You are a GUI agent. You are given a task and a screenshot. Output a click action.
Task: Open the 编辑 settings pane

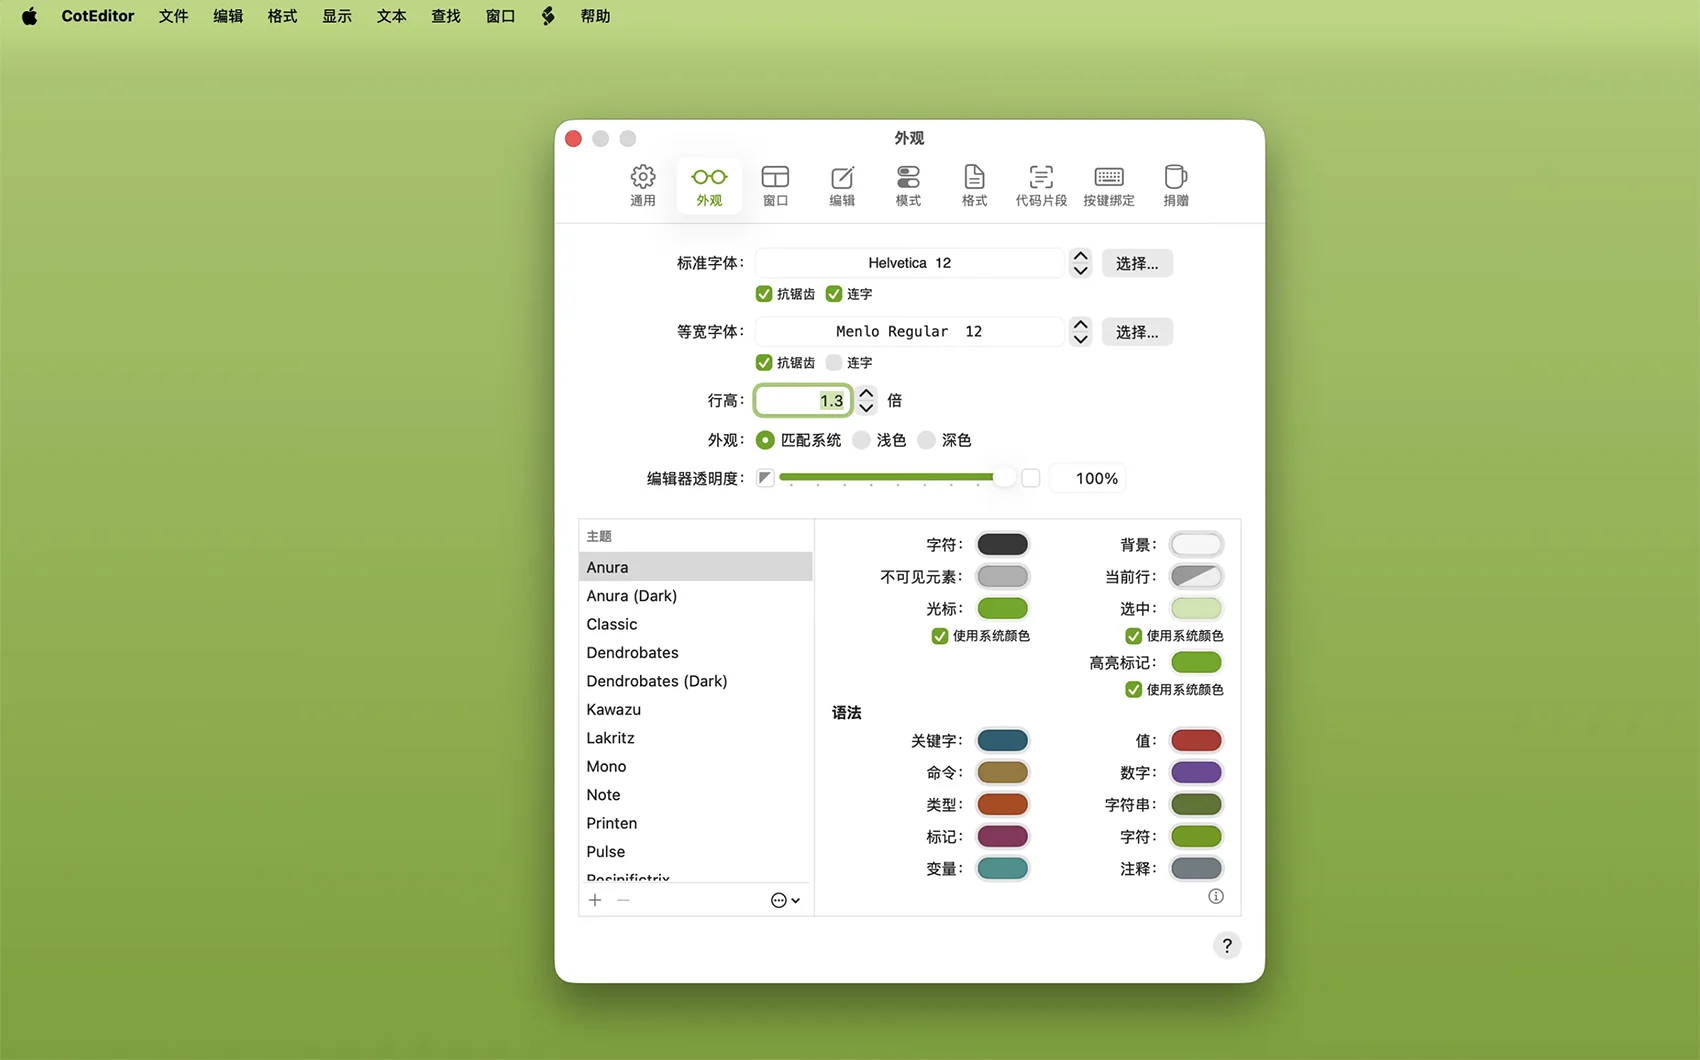[842, 186]
